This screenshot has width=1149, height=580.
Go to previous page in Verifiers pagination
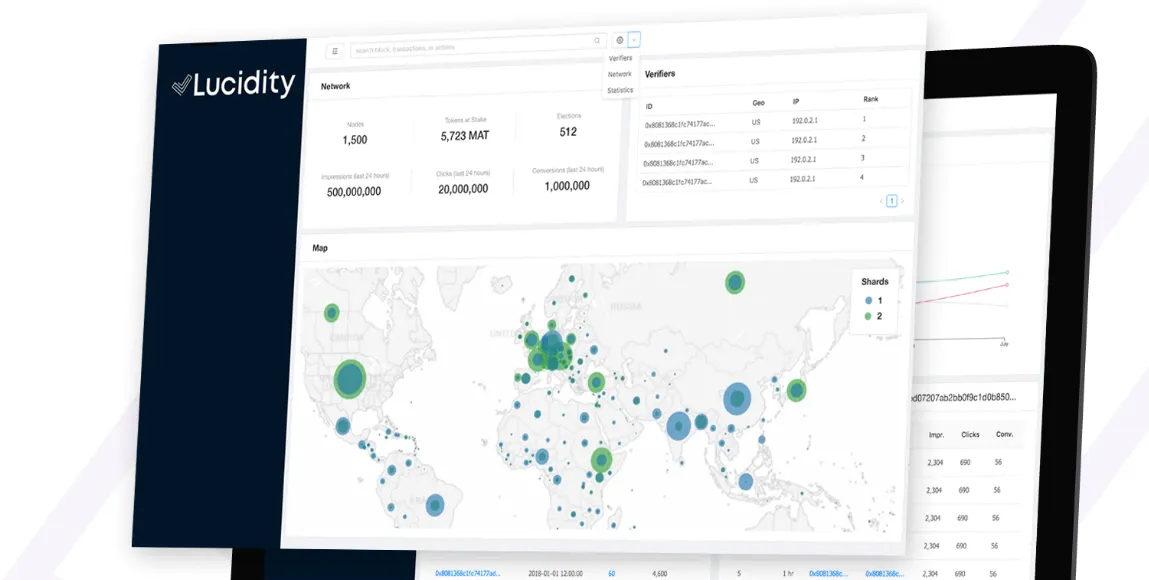click(x=882, y=200)
